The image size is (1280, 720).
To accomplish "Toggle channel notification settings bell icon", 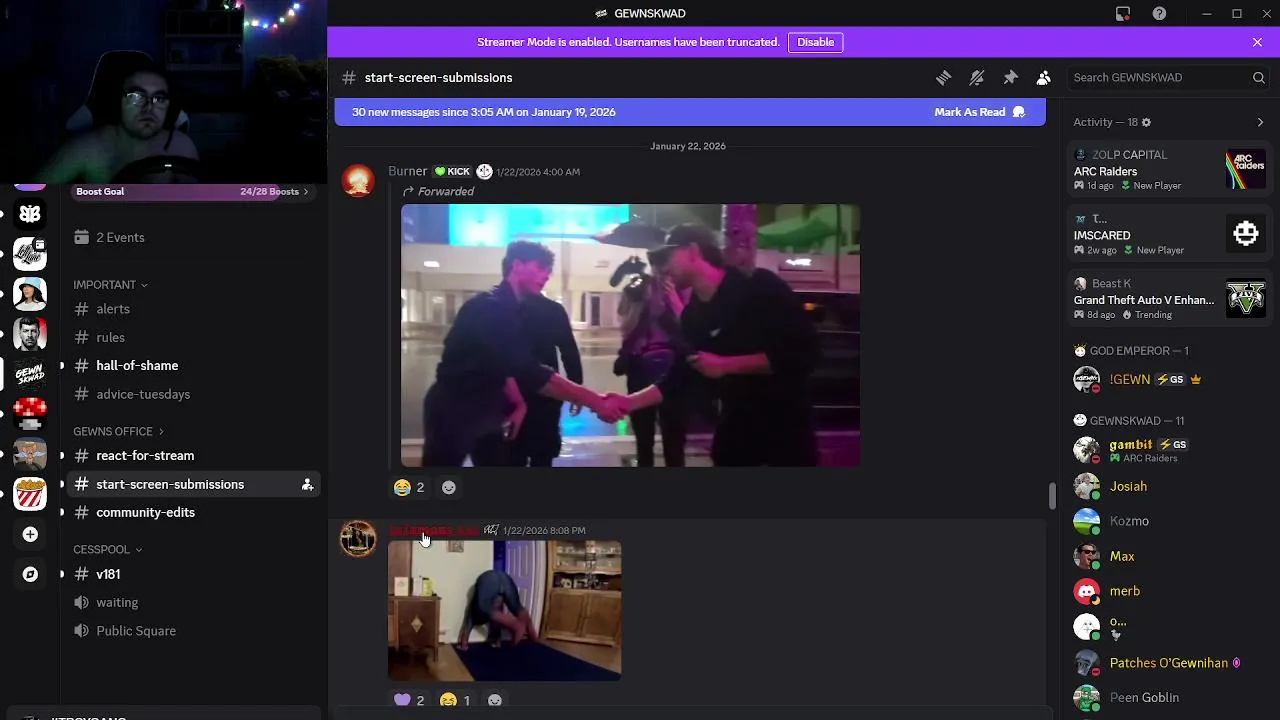I will pyautogui.click(x=977, y=78).
